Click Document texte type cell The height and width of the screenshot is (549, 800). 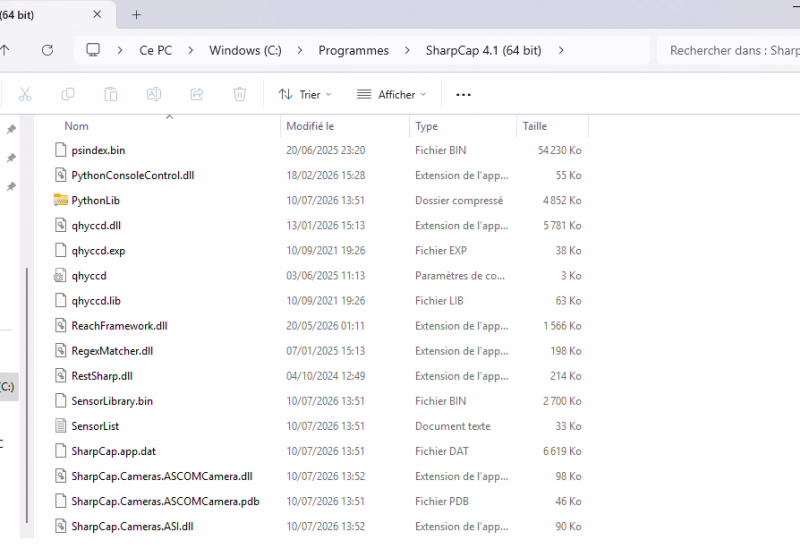pyautogui.click(x=453, y=426)
